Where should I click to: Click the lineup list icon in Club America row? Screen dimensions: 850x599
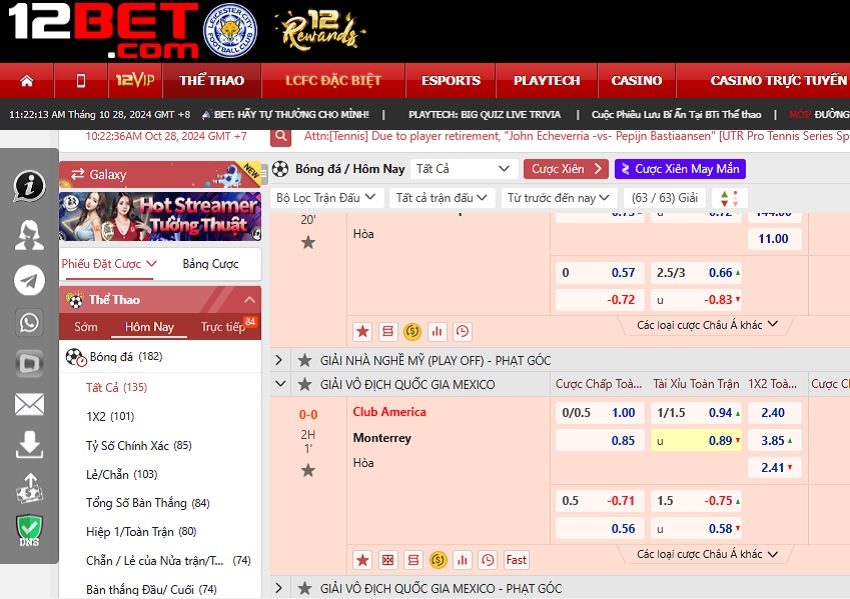click(x=413, y=560)
